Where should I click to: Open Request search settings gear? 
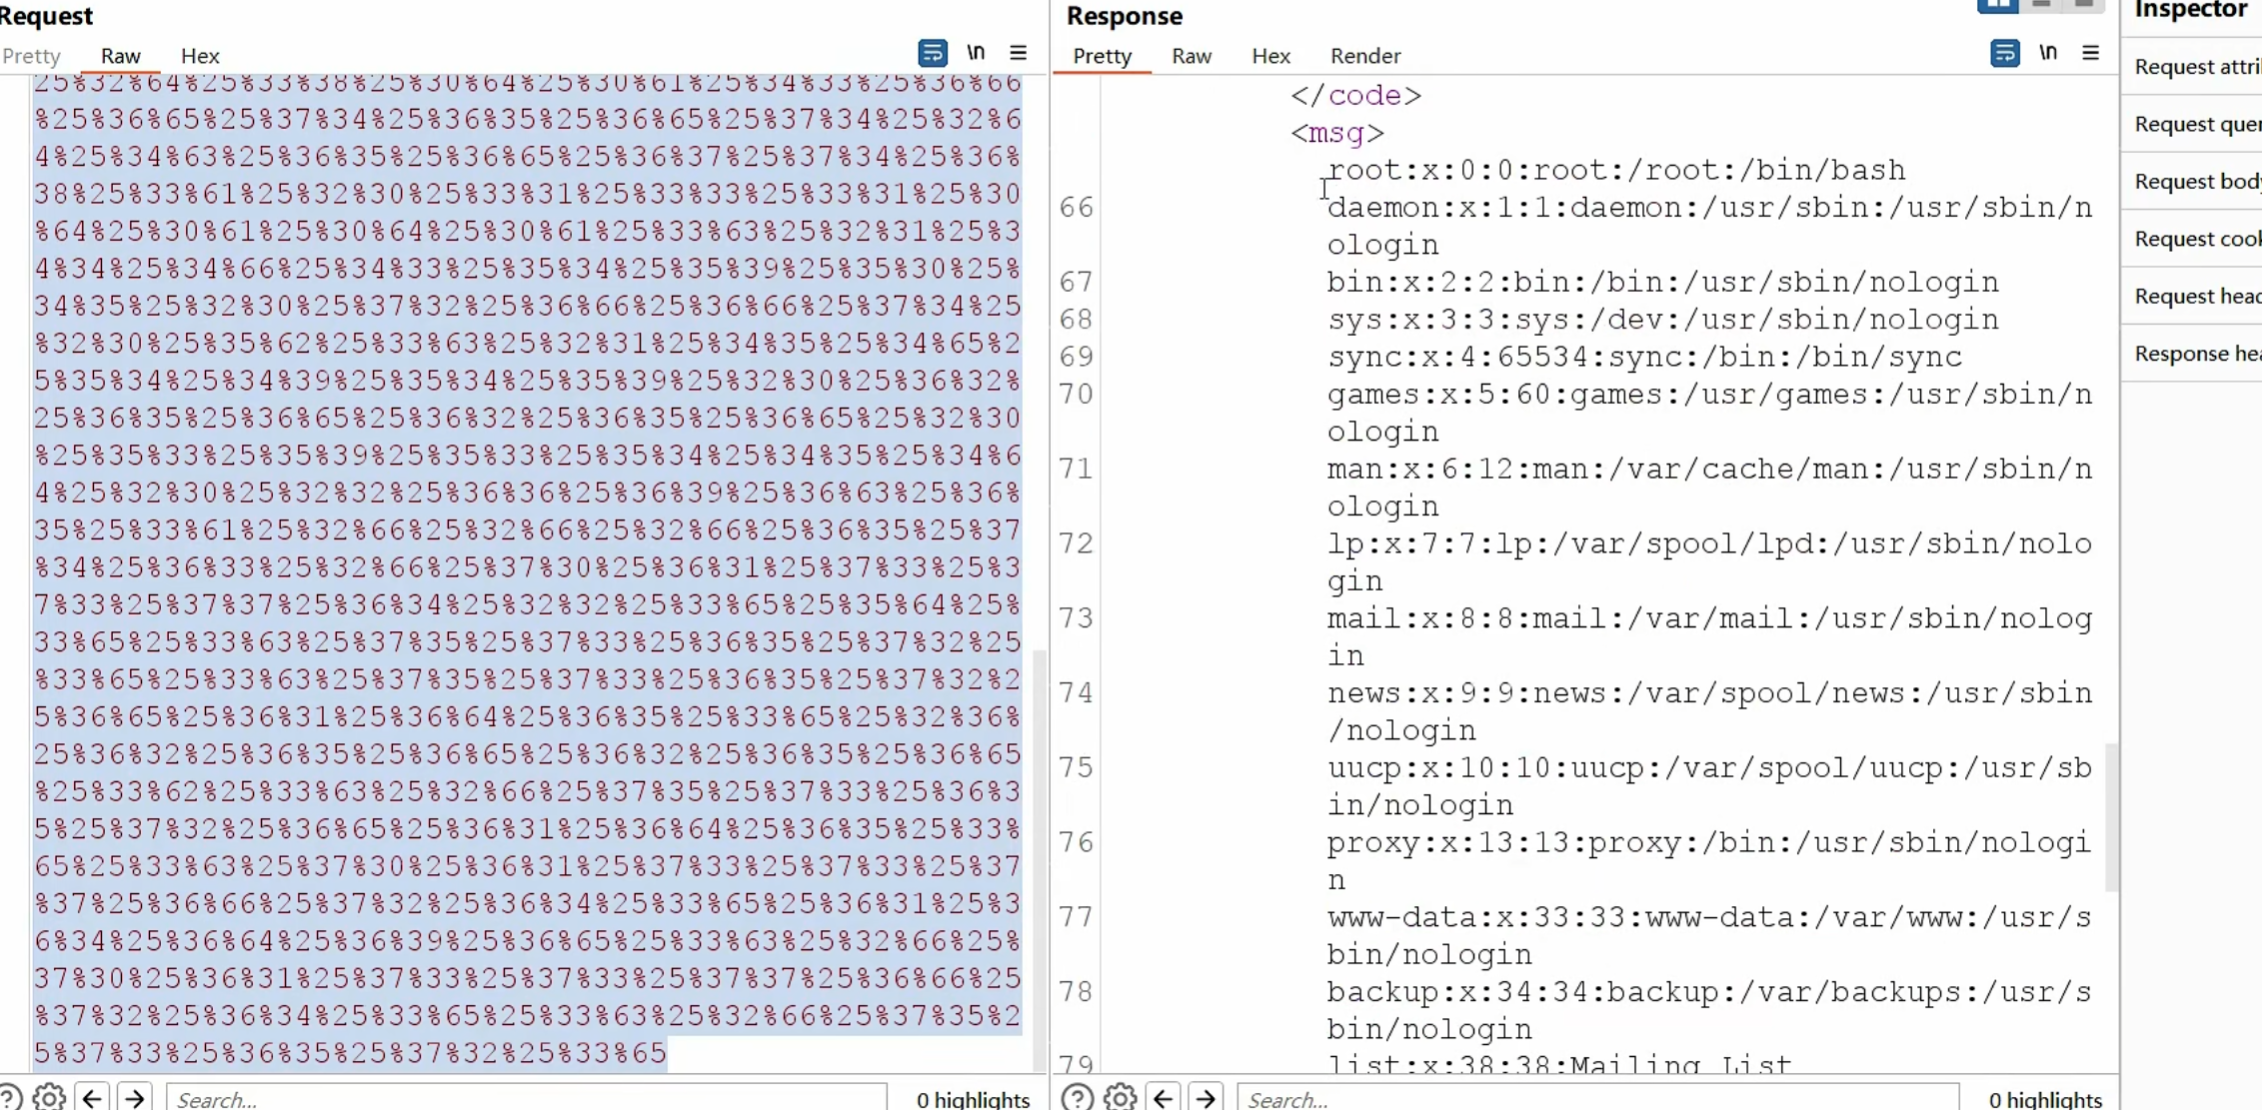click(x=49, y=1097)
